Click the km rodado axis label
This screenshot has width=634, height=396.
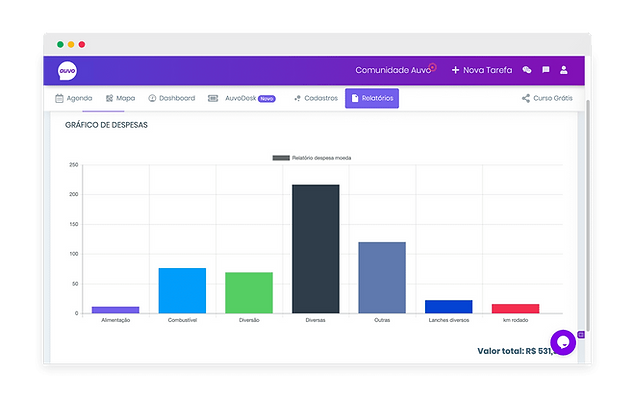coord(516,320)
